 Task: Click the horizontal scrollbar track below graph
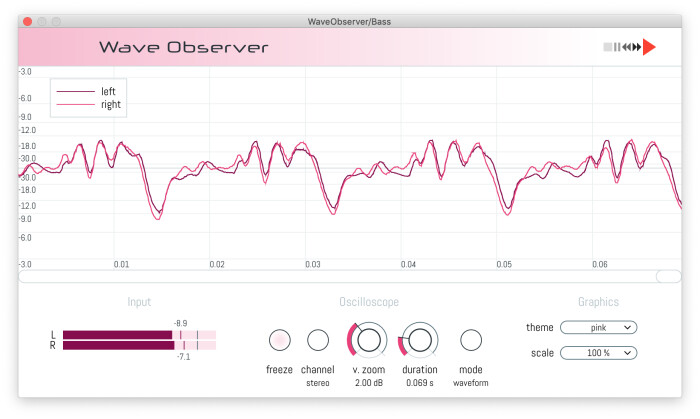click(350, 276)
